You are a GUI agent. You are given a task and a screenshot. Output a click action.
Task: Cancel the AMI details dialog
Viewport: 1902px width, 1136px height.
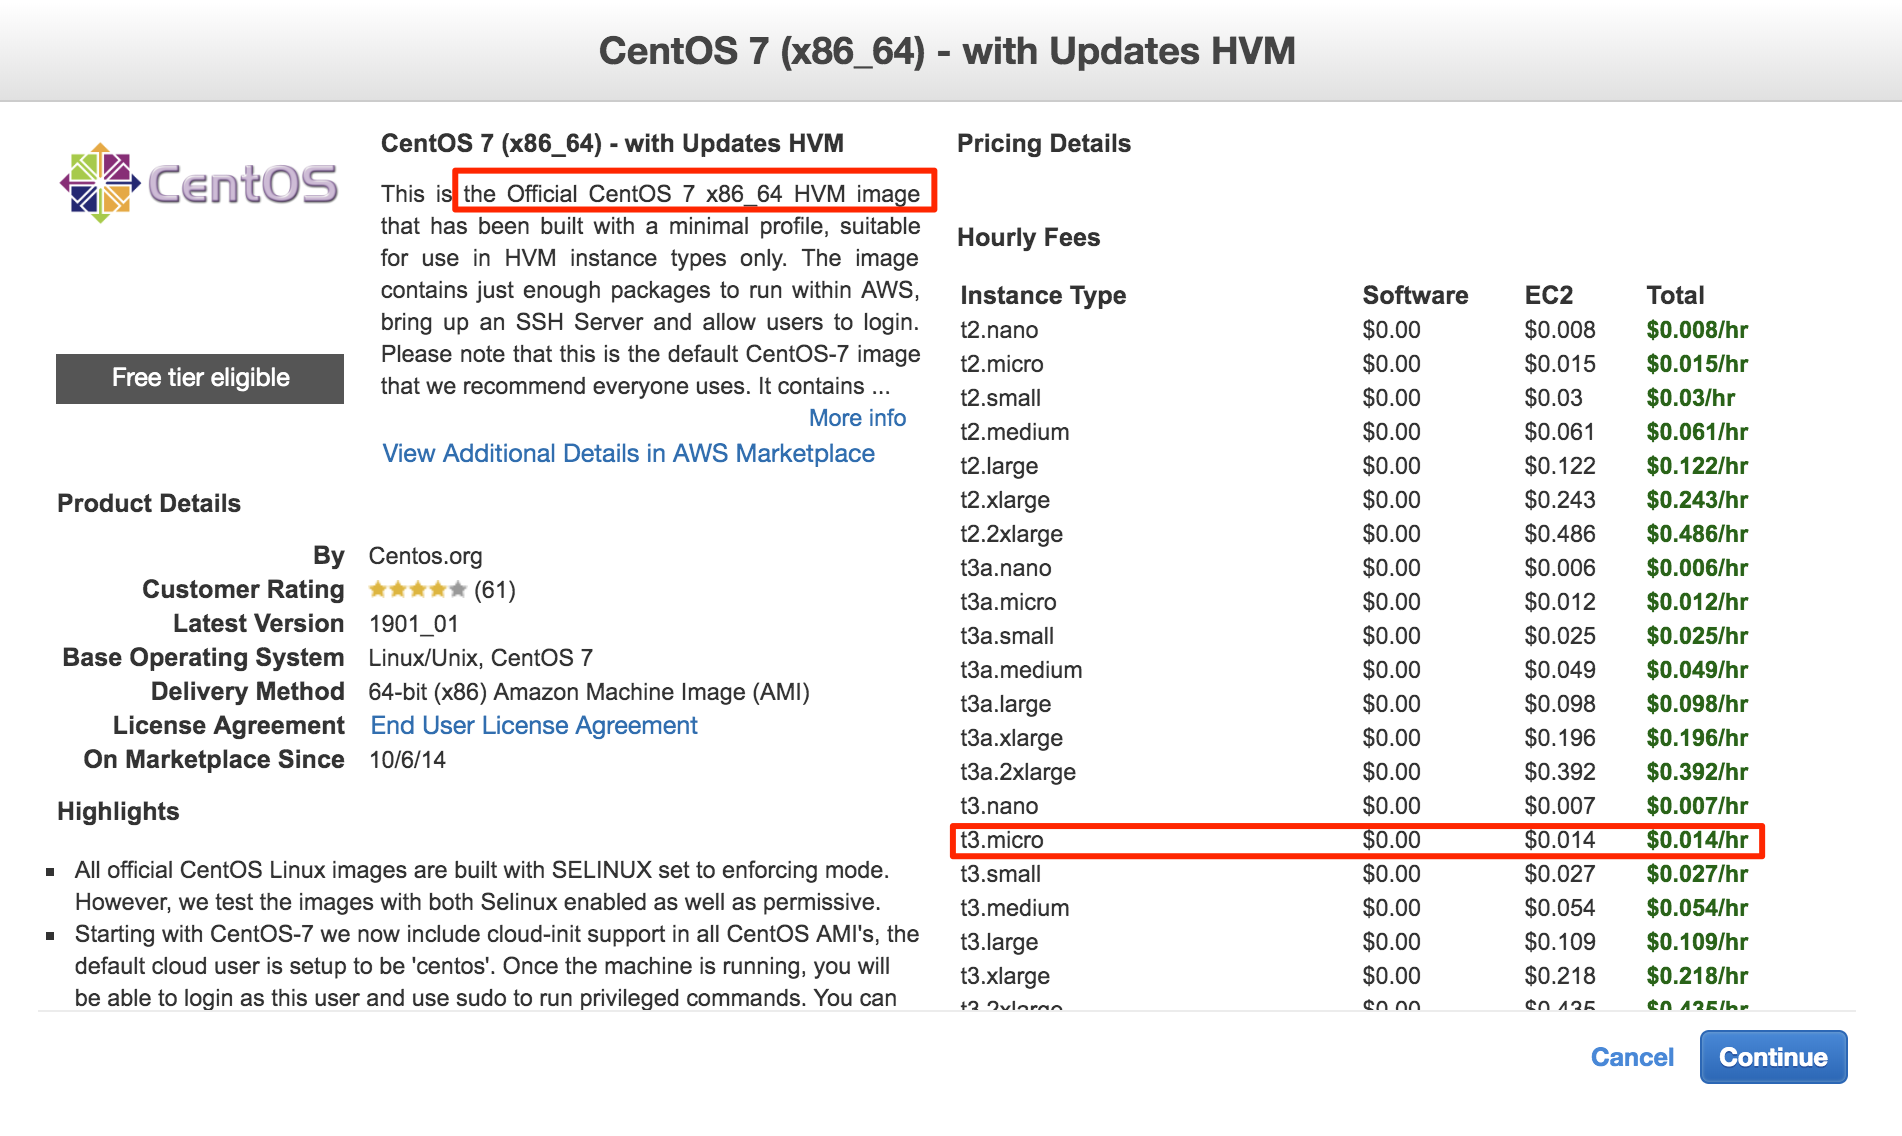pos(1631,1057)
